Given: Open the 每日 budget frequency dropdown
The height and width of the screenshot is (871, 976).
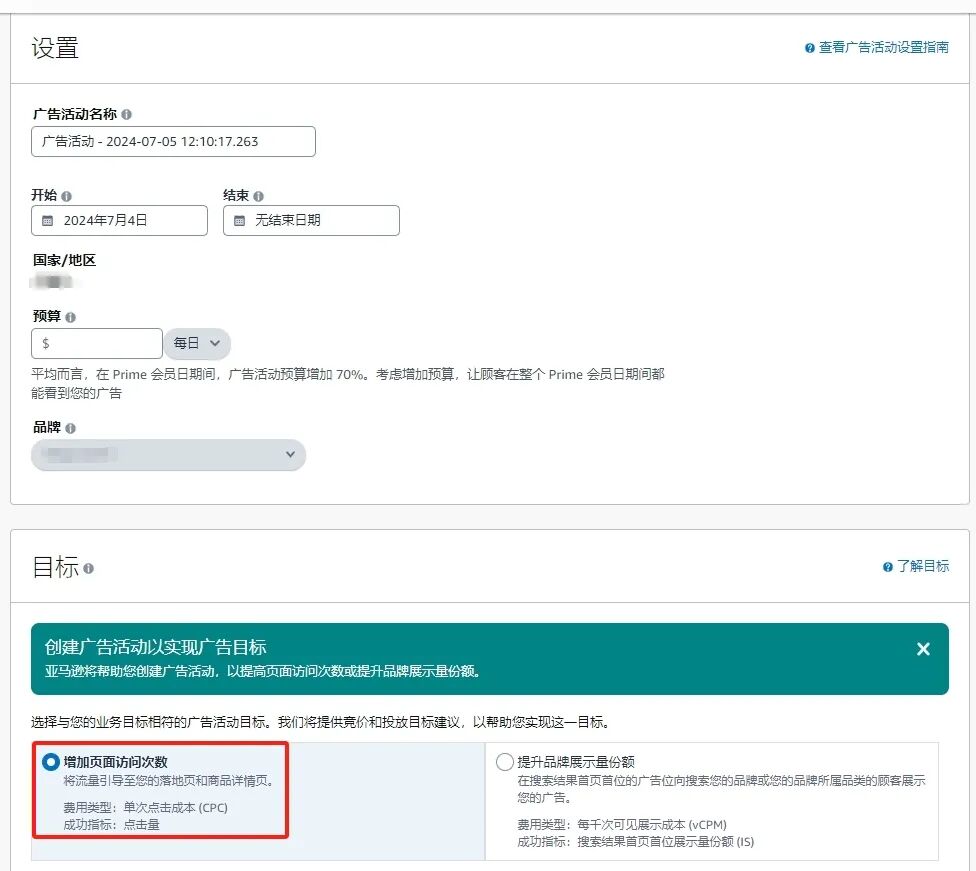Looking at the screenshot, I should (x=197, y=342).
